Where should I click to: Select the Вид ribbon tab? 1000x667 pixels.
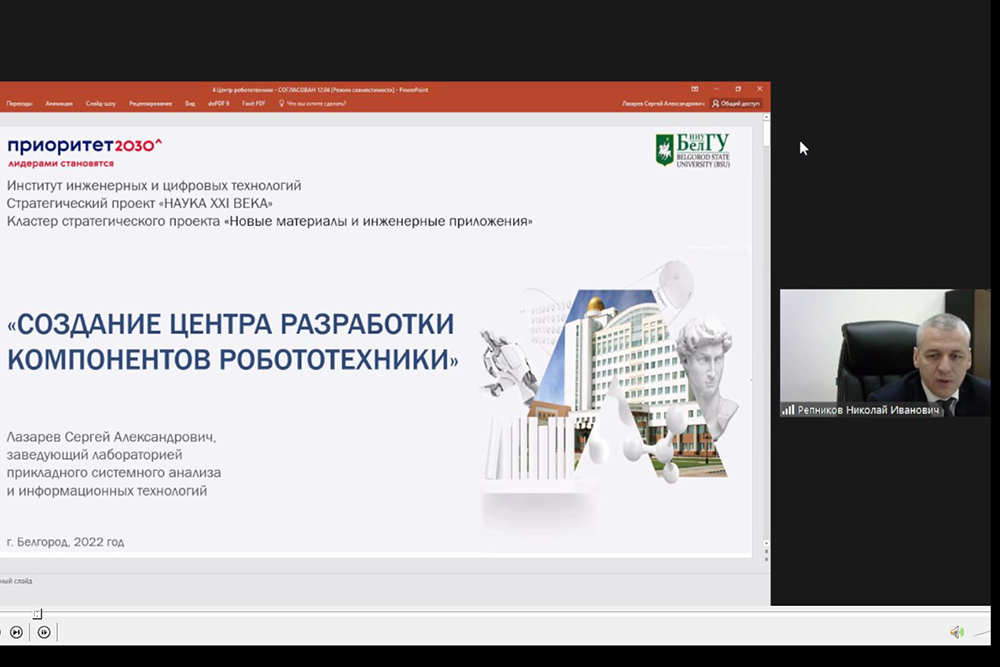click(x=190, y=103)
